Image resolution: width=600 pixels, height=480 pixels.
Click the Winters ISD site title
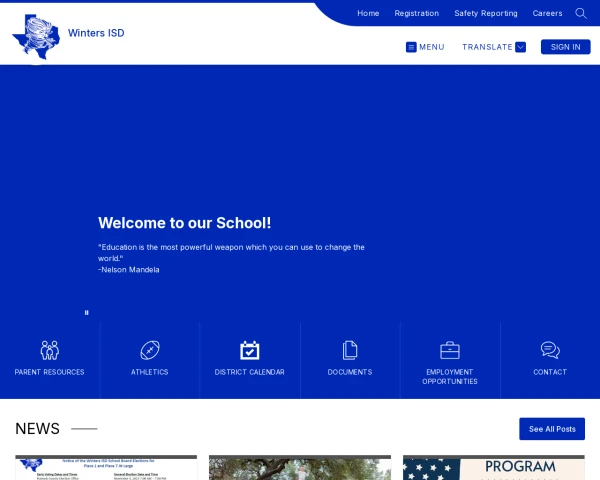96,33
